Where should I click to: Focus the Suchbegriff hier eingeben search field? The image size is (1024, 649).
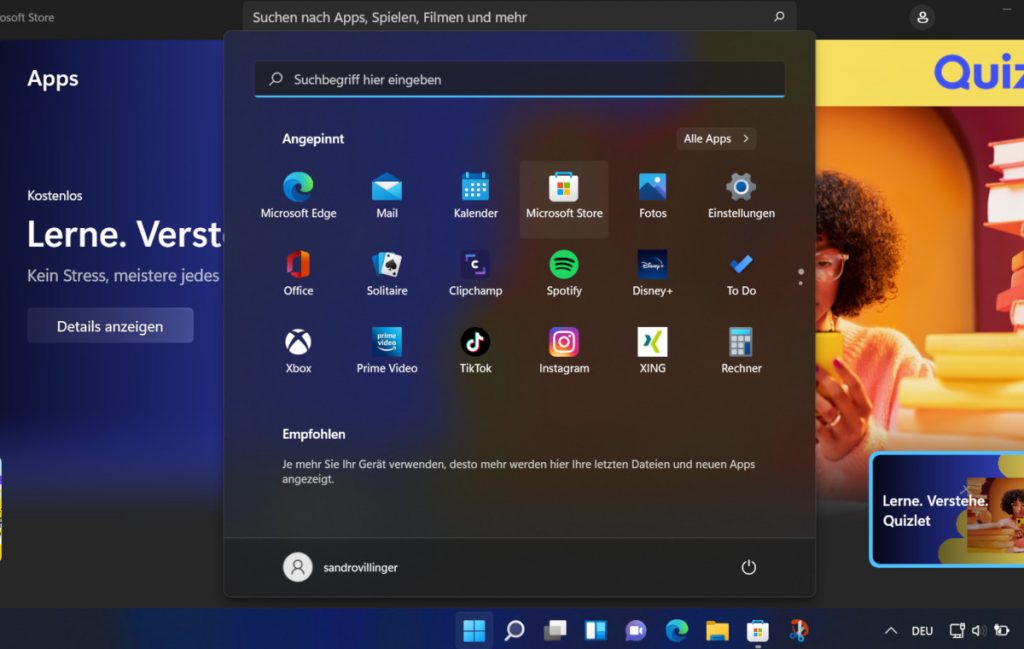(519, 80)
